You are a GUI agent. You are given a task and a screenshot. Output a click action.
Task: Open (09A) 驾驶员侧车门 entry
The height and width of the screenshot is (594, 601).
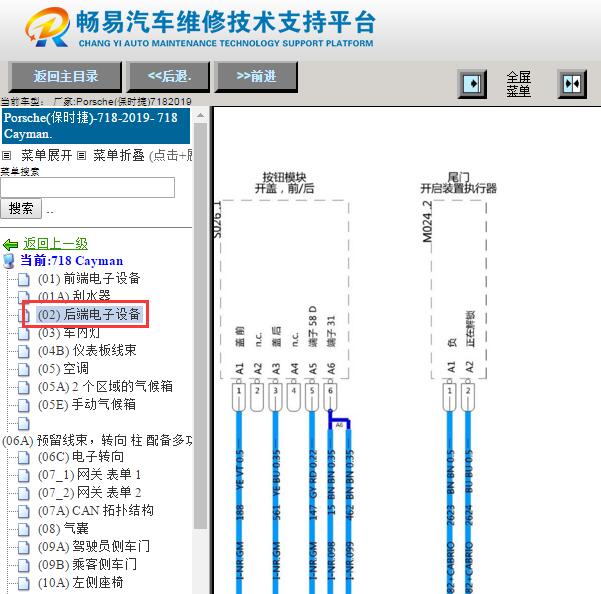pyautogui.click(x=94, y=546)
